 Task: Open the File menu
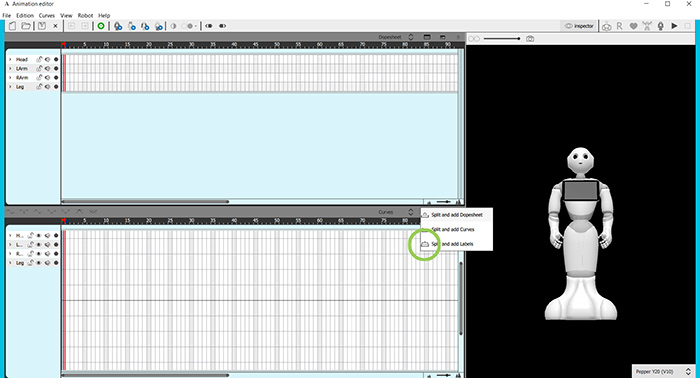[7, 15]
